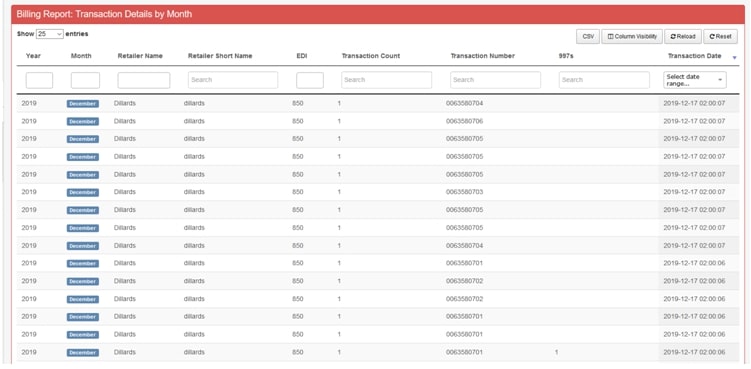Click the Transaction Number search field
This screenshot has width=751, height=369.
coord(495,80)
